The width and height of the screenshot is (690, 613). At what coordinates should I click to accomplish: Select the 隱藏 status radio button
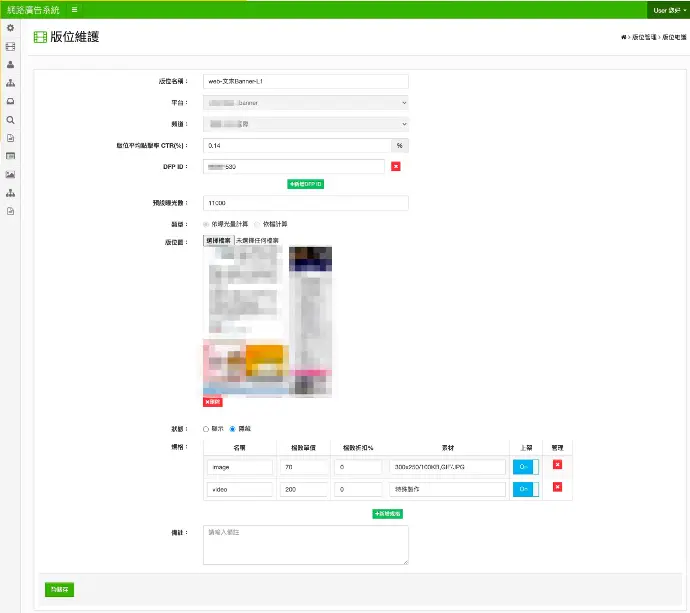tap(233, 428)
